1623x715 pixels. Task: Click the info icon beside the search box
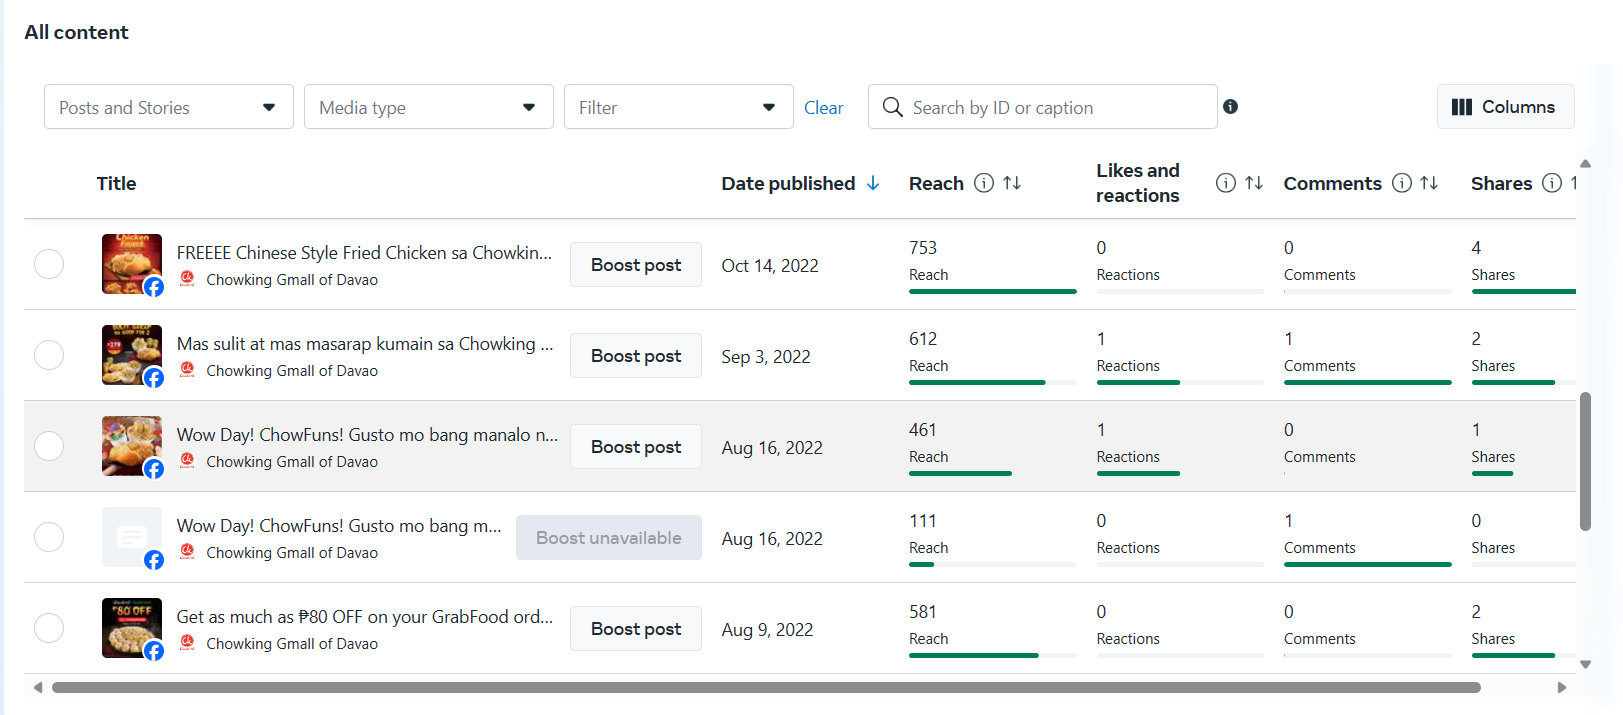tap(1230, 107)
